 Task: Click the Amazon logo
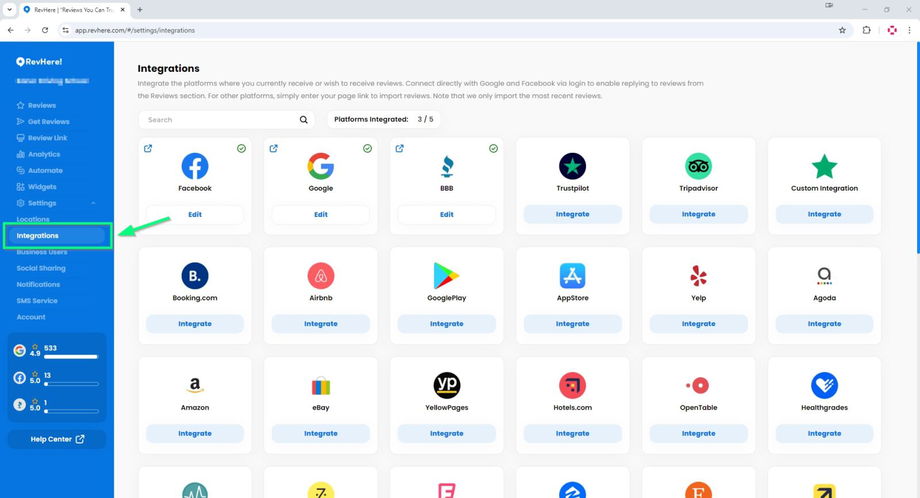(195, 385)
